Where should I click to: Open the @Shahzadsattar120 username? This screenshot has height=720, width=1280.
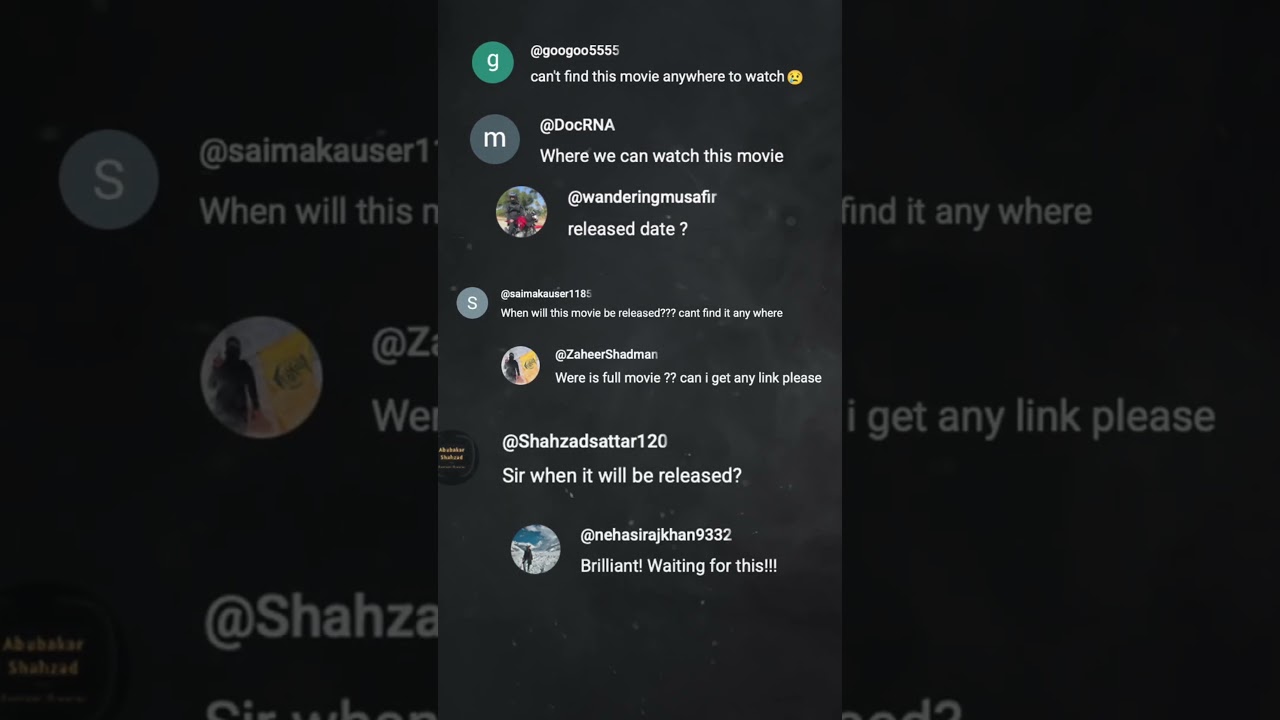tap(585, 441)
